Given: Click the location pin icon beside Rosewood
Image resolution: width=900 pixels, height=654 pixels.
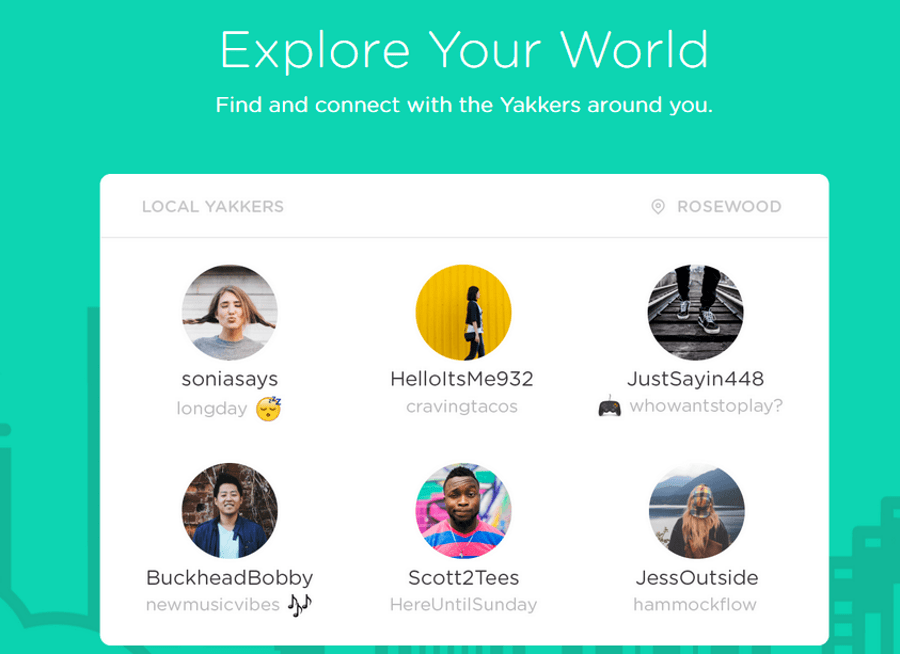Looking at the screenshot, I should pyautogui.click(x=658, y=207).
